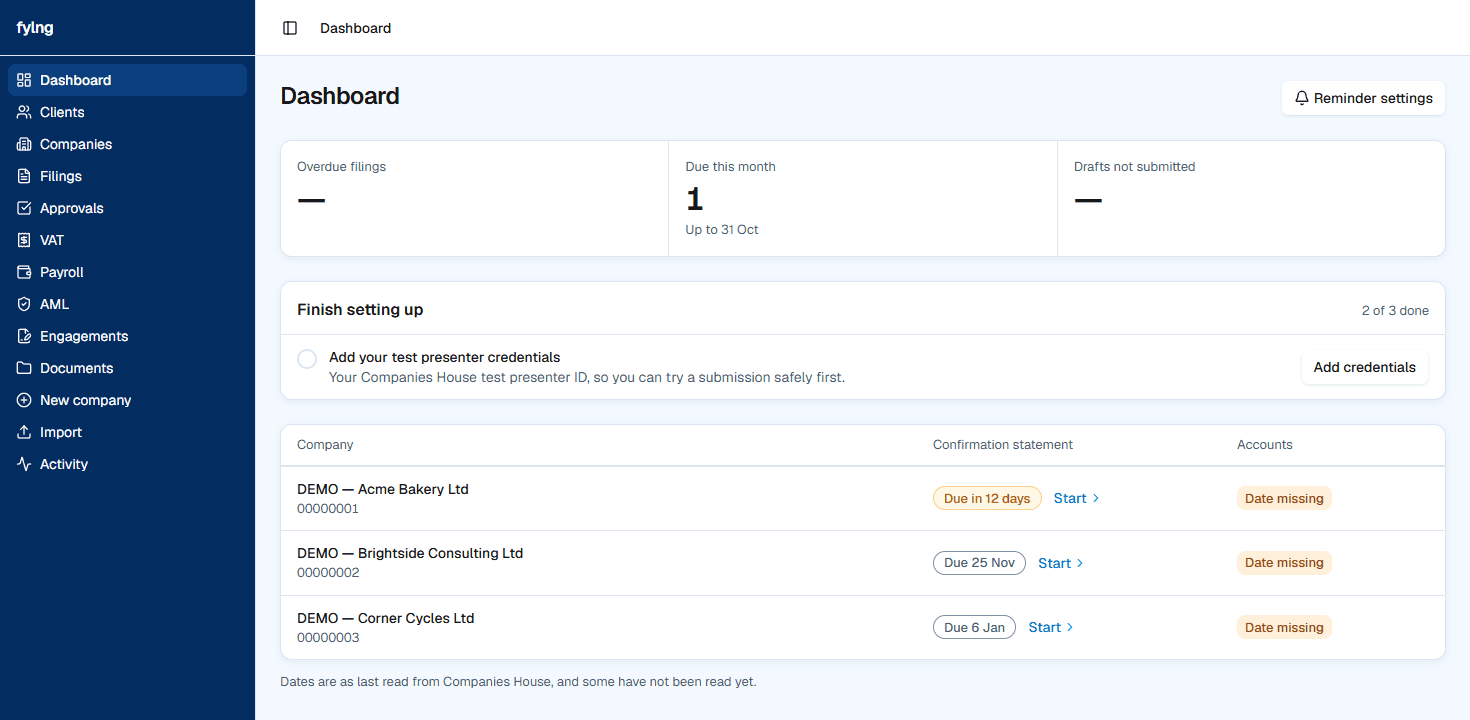This screenshot has width=1470, height=720.
Task: Start Corner Cycles confirmation statement
Action: (x=1050, y=627)
